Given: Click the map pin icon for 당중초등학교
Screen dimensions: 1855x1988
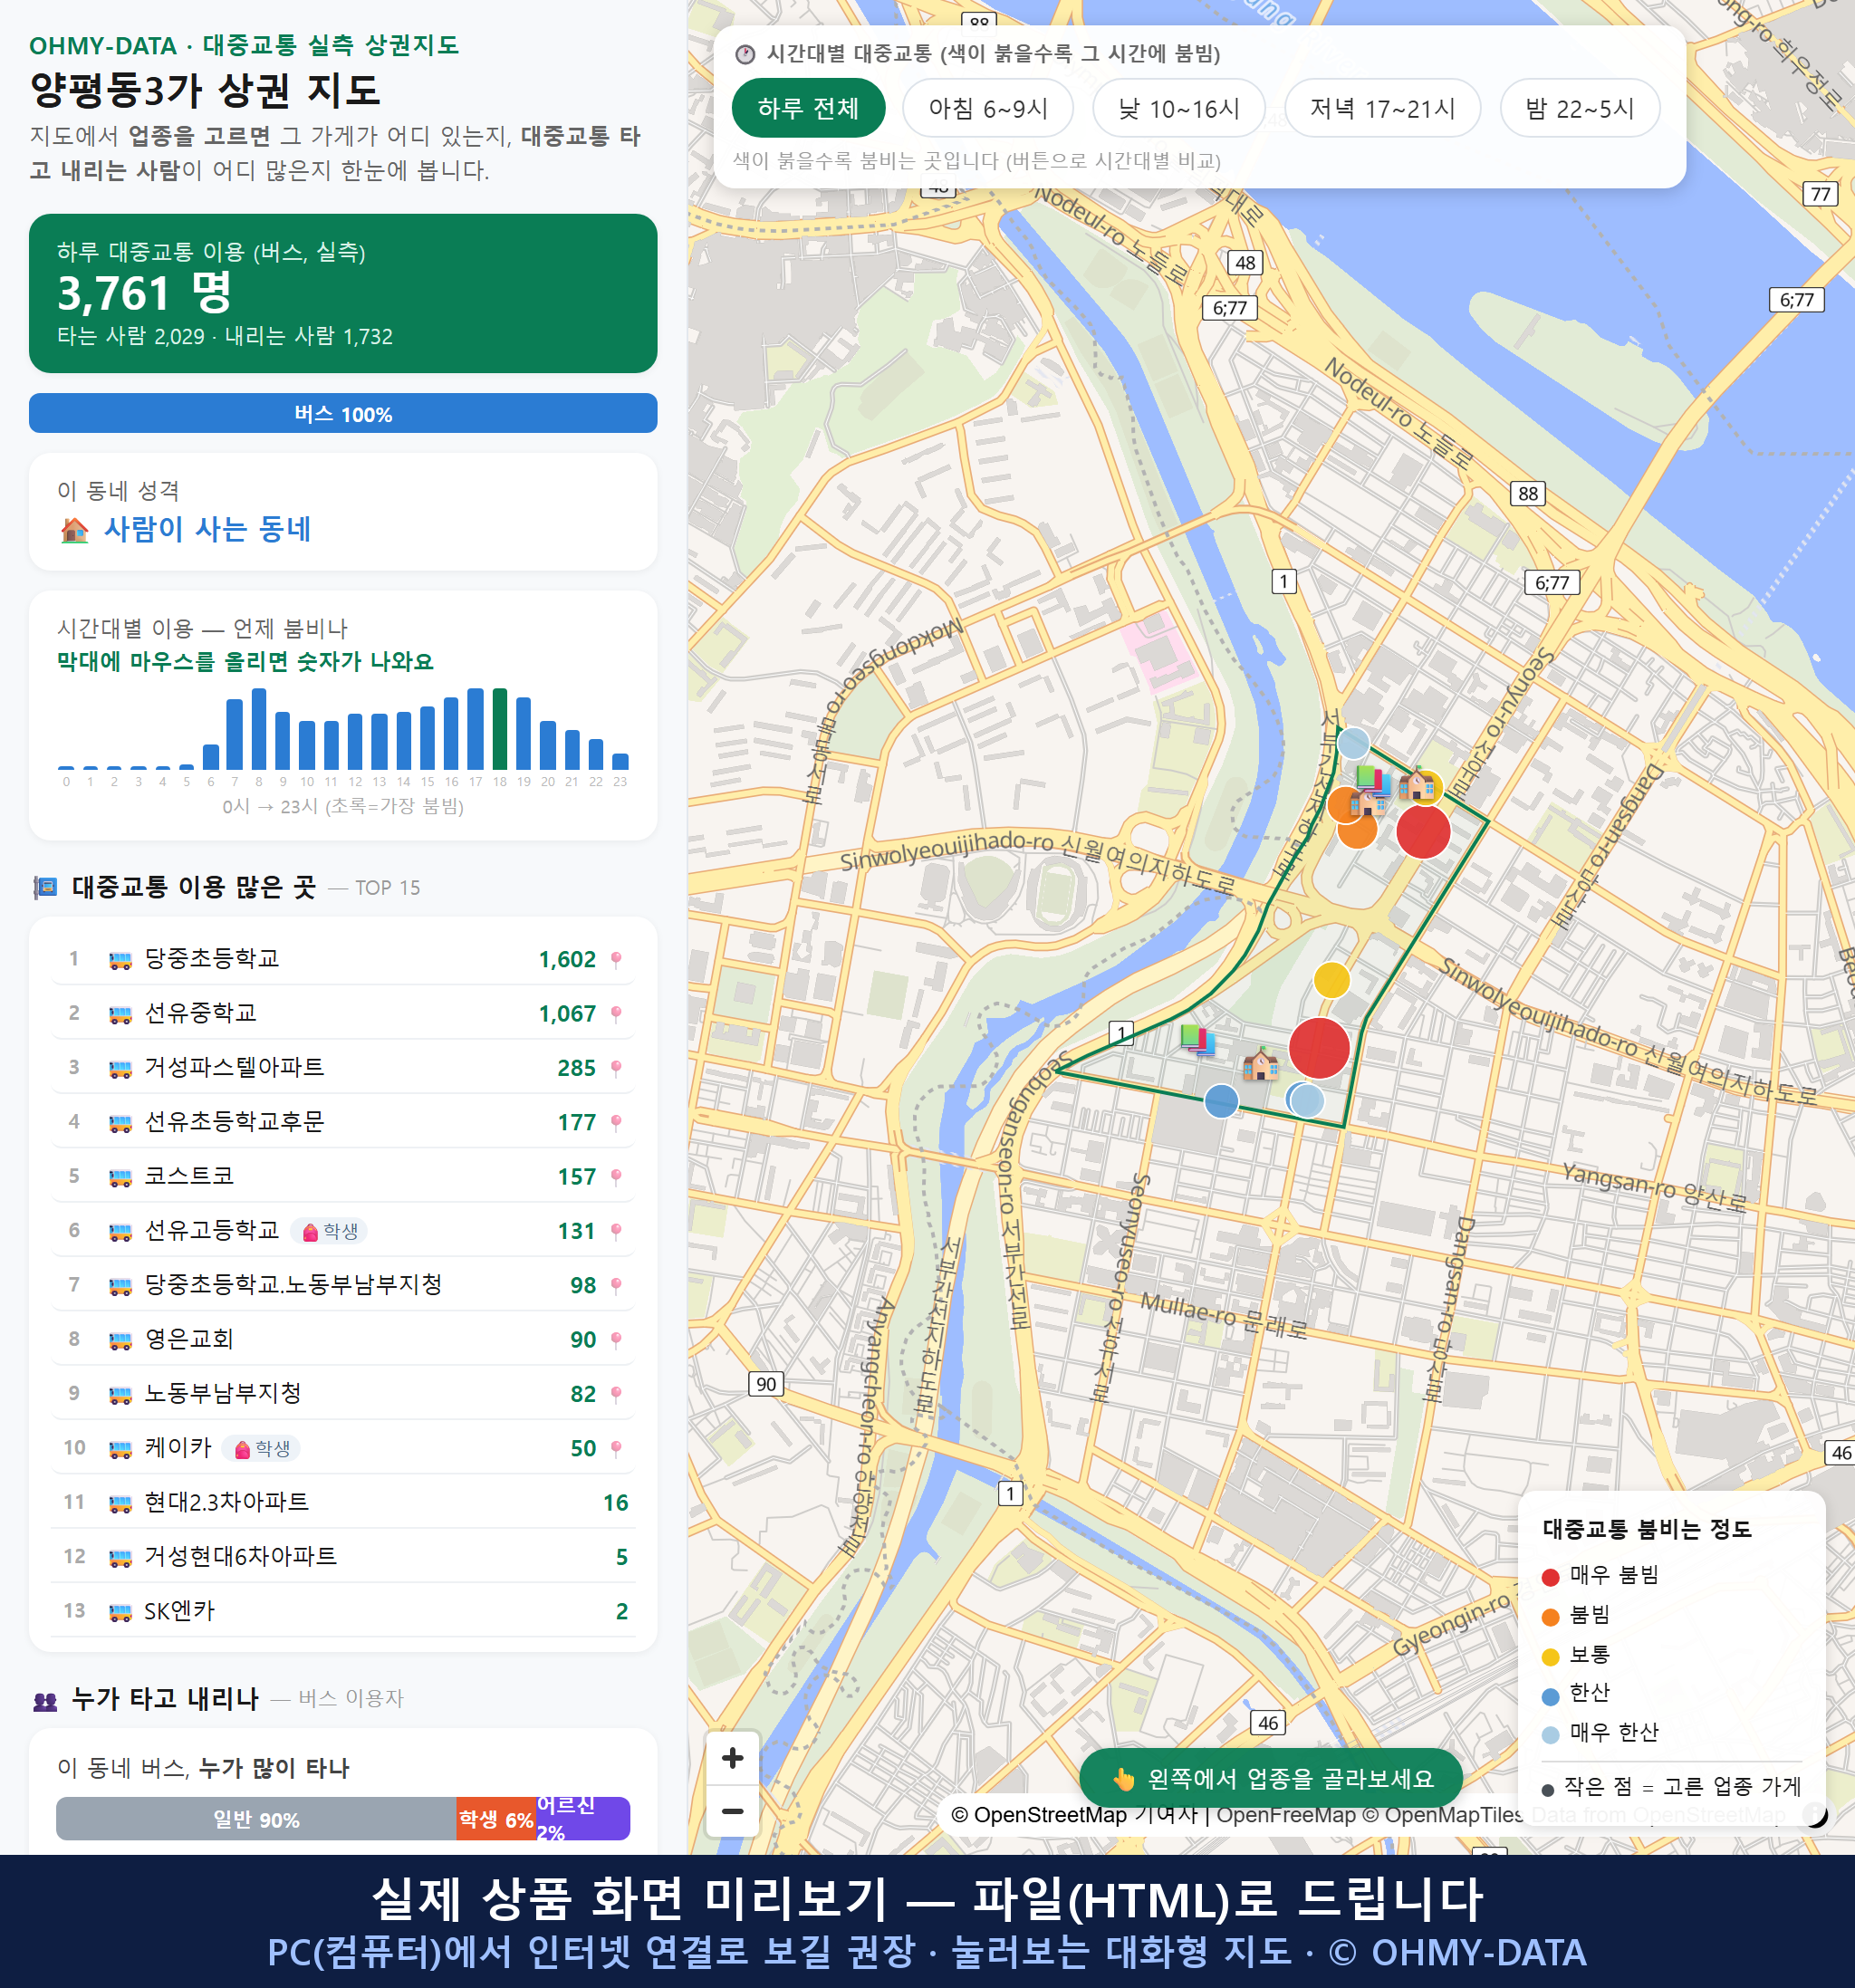Looking at the screenshot, I should (x=616, y=960).
